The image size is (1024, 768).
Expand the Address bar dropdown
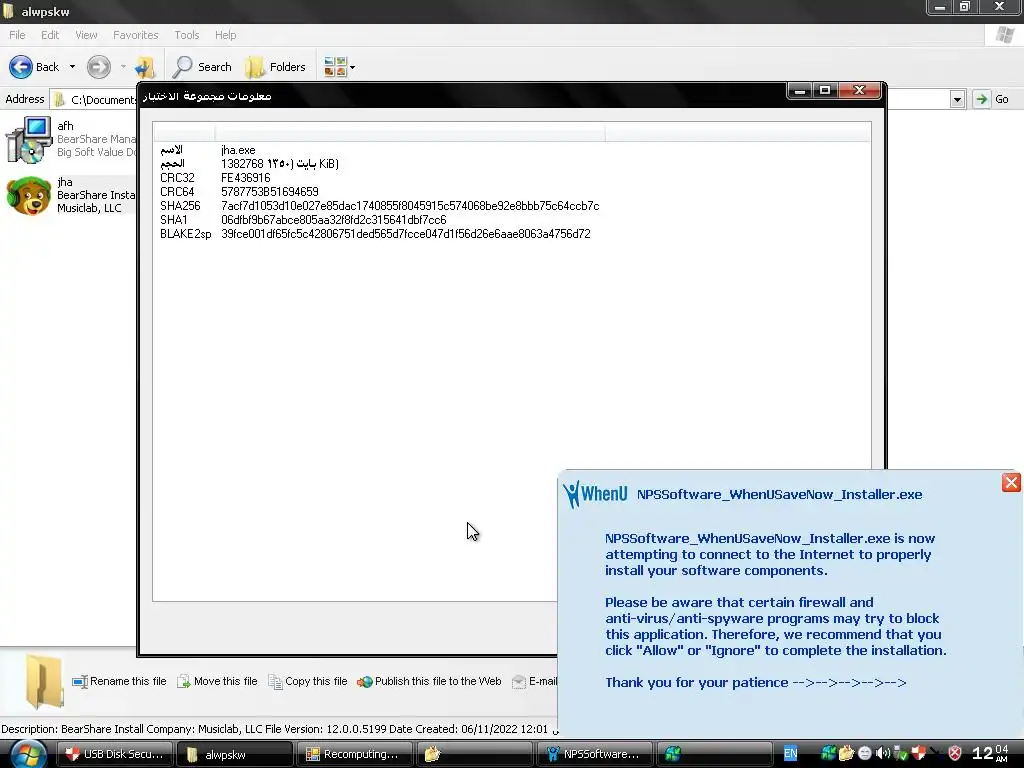tap(957, 99)
